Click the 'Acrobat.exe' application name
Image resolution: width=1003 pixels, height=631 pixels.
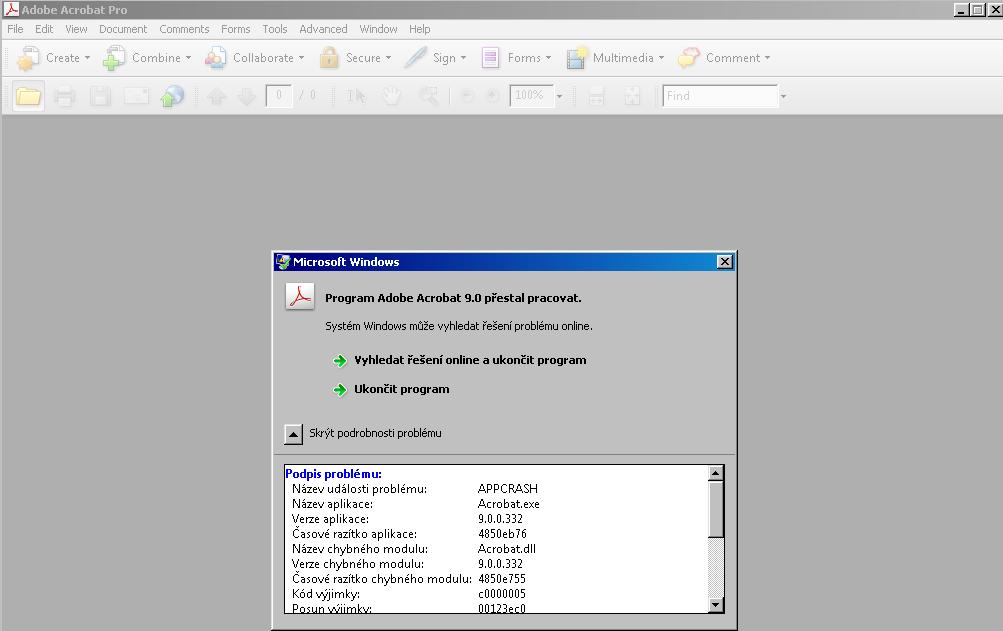(509, 504)
